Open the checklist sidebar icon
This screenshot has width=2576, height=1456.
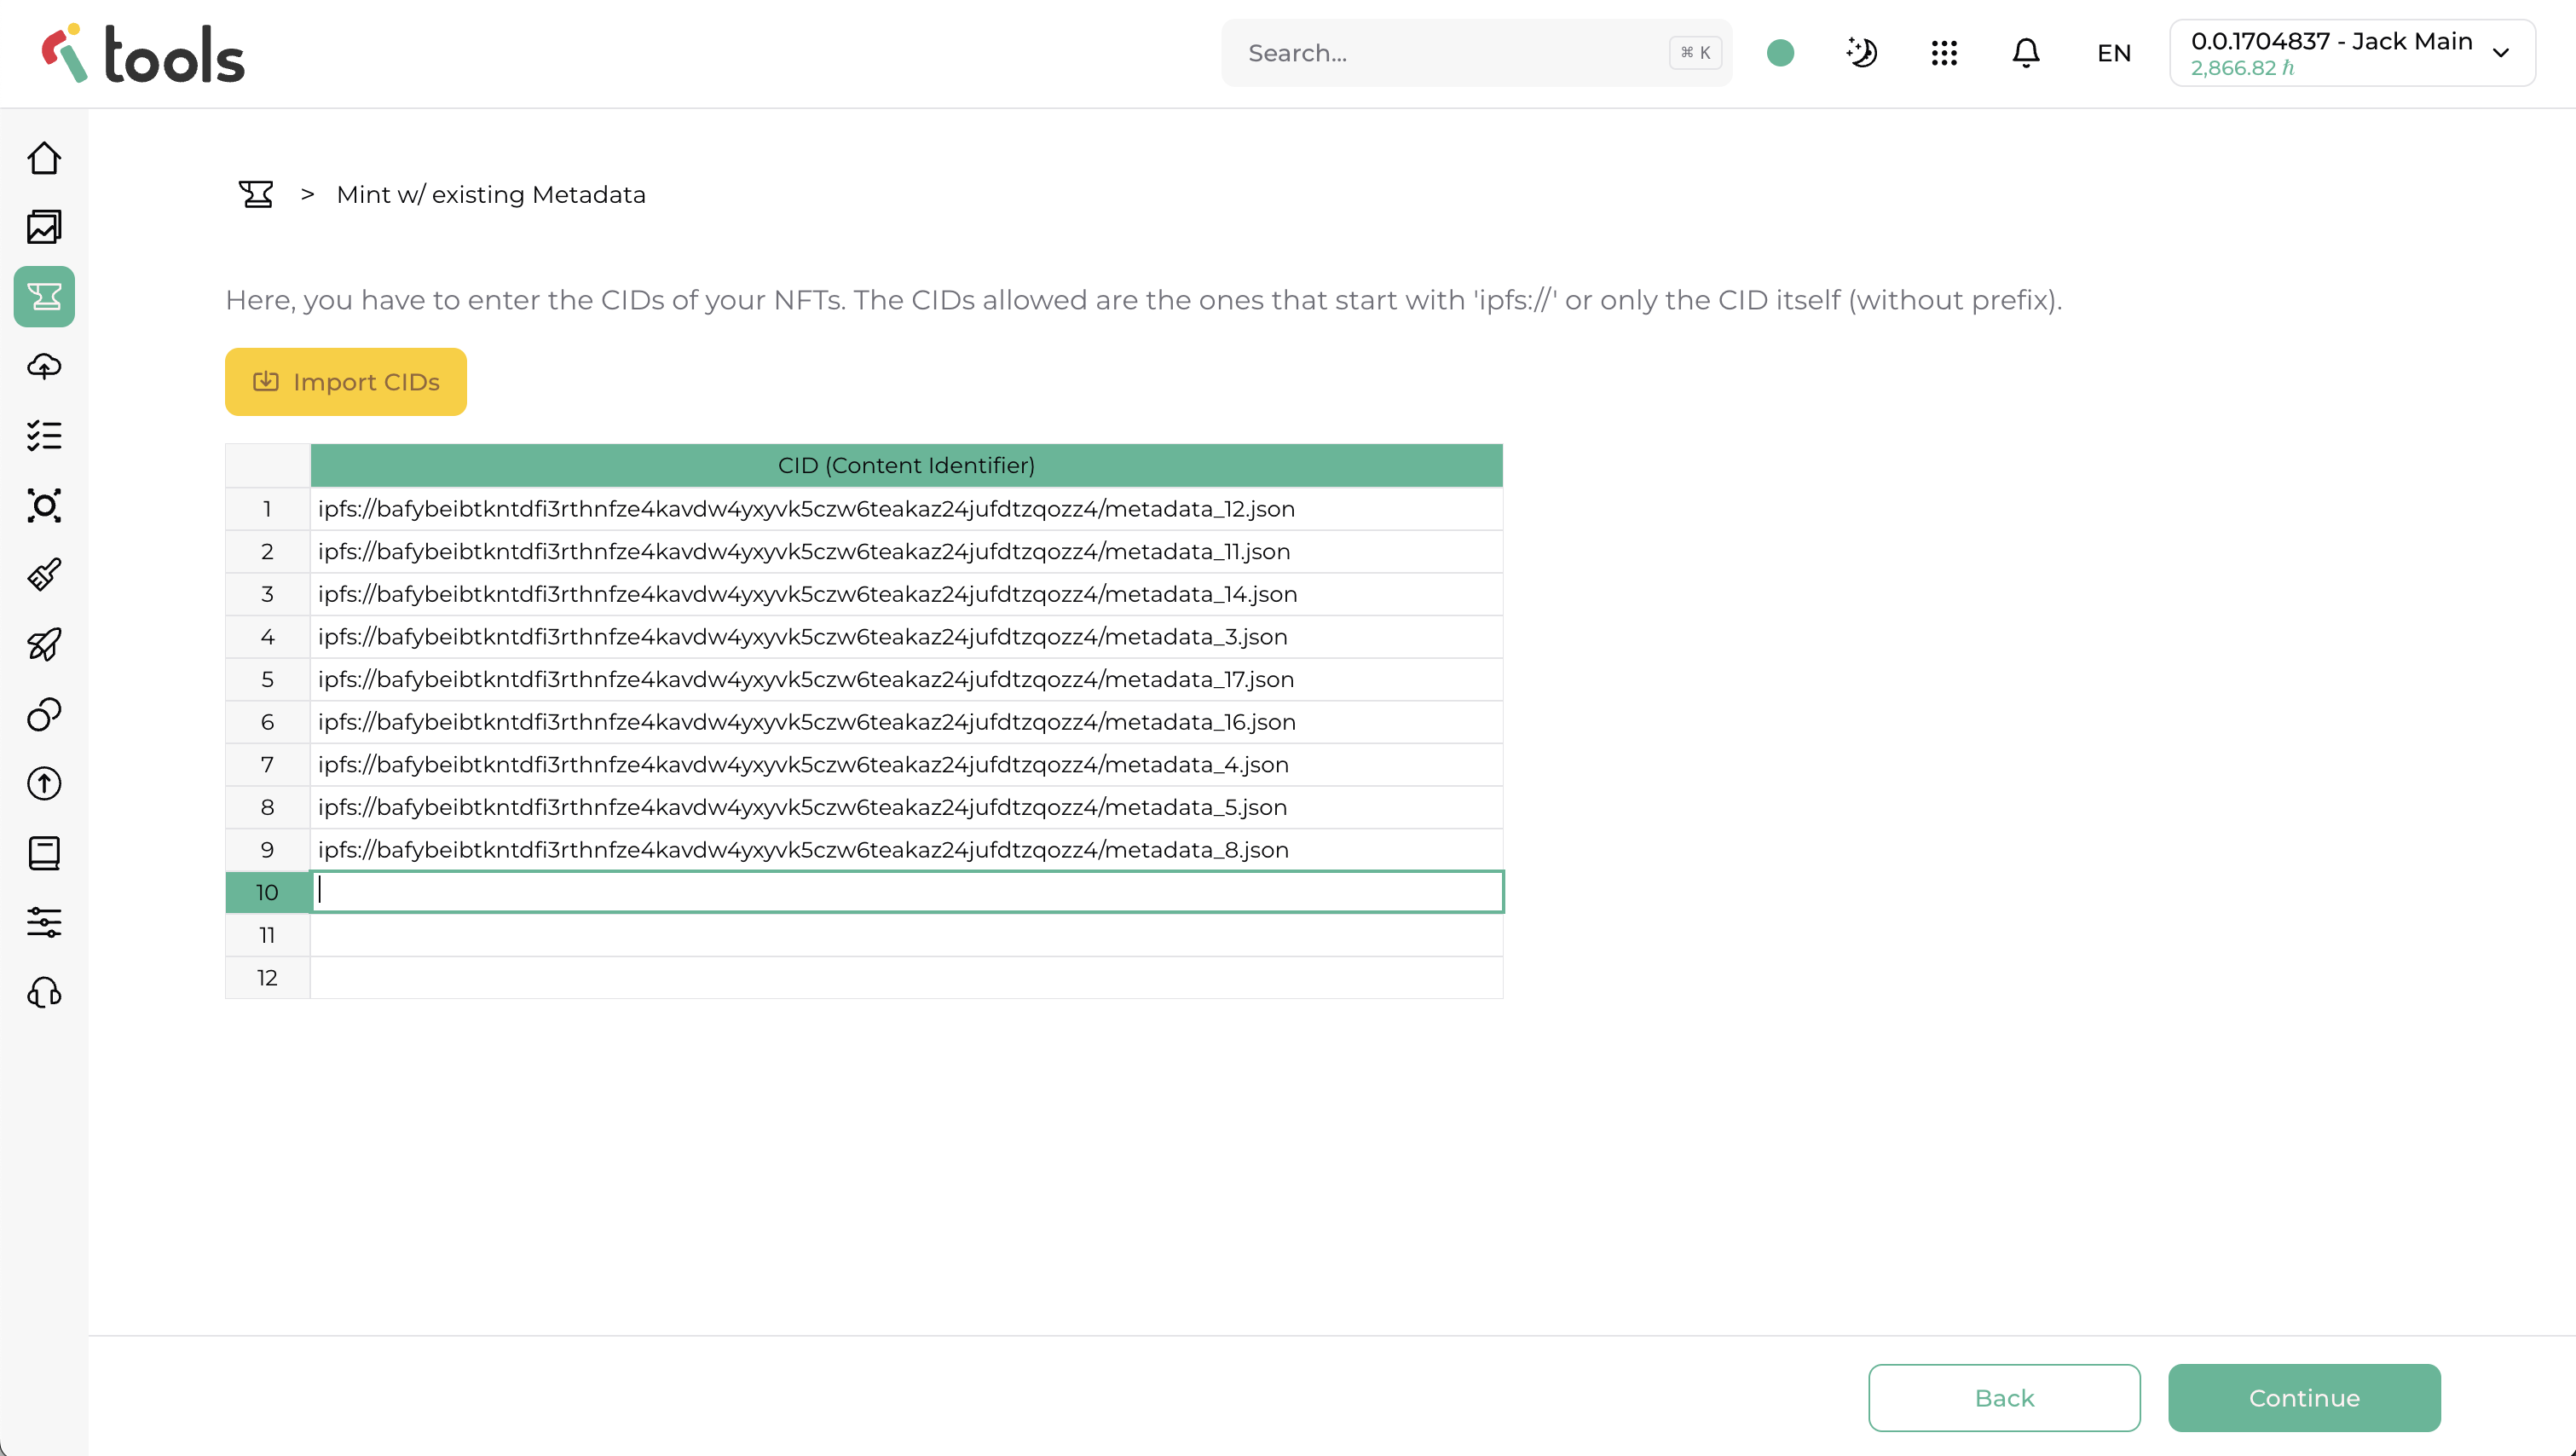pyautogui.click(x=44, y=436)
